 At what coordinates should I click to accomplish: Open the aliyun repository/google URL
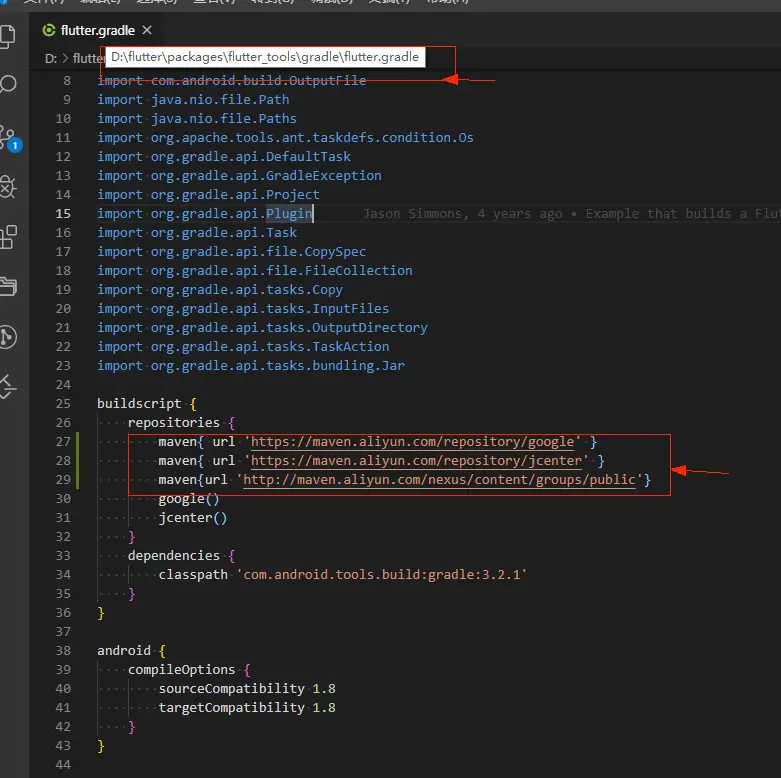pyautogui.click(x=412, y=441)
